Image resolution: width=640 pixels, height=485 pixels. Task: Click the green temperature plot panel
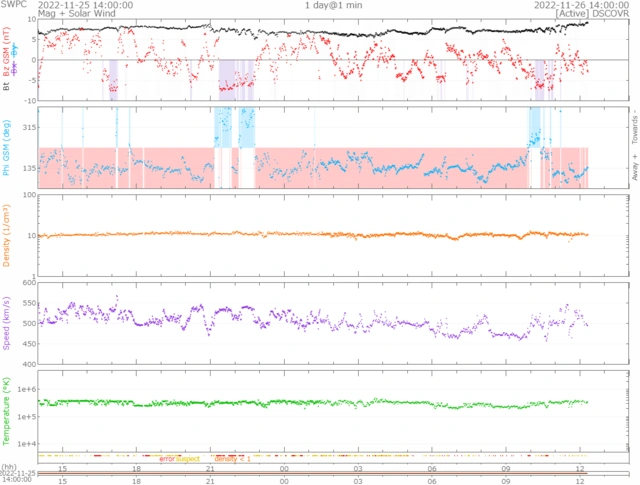click(333, 411)
